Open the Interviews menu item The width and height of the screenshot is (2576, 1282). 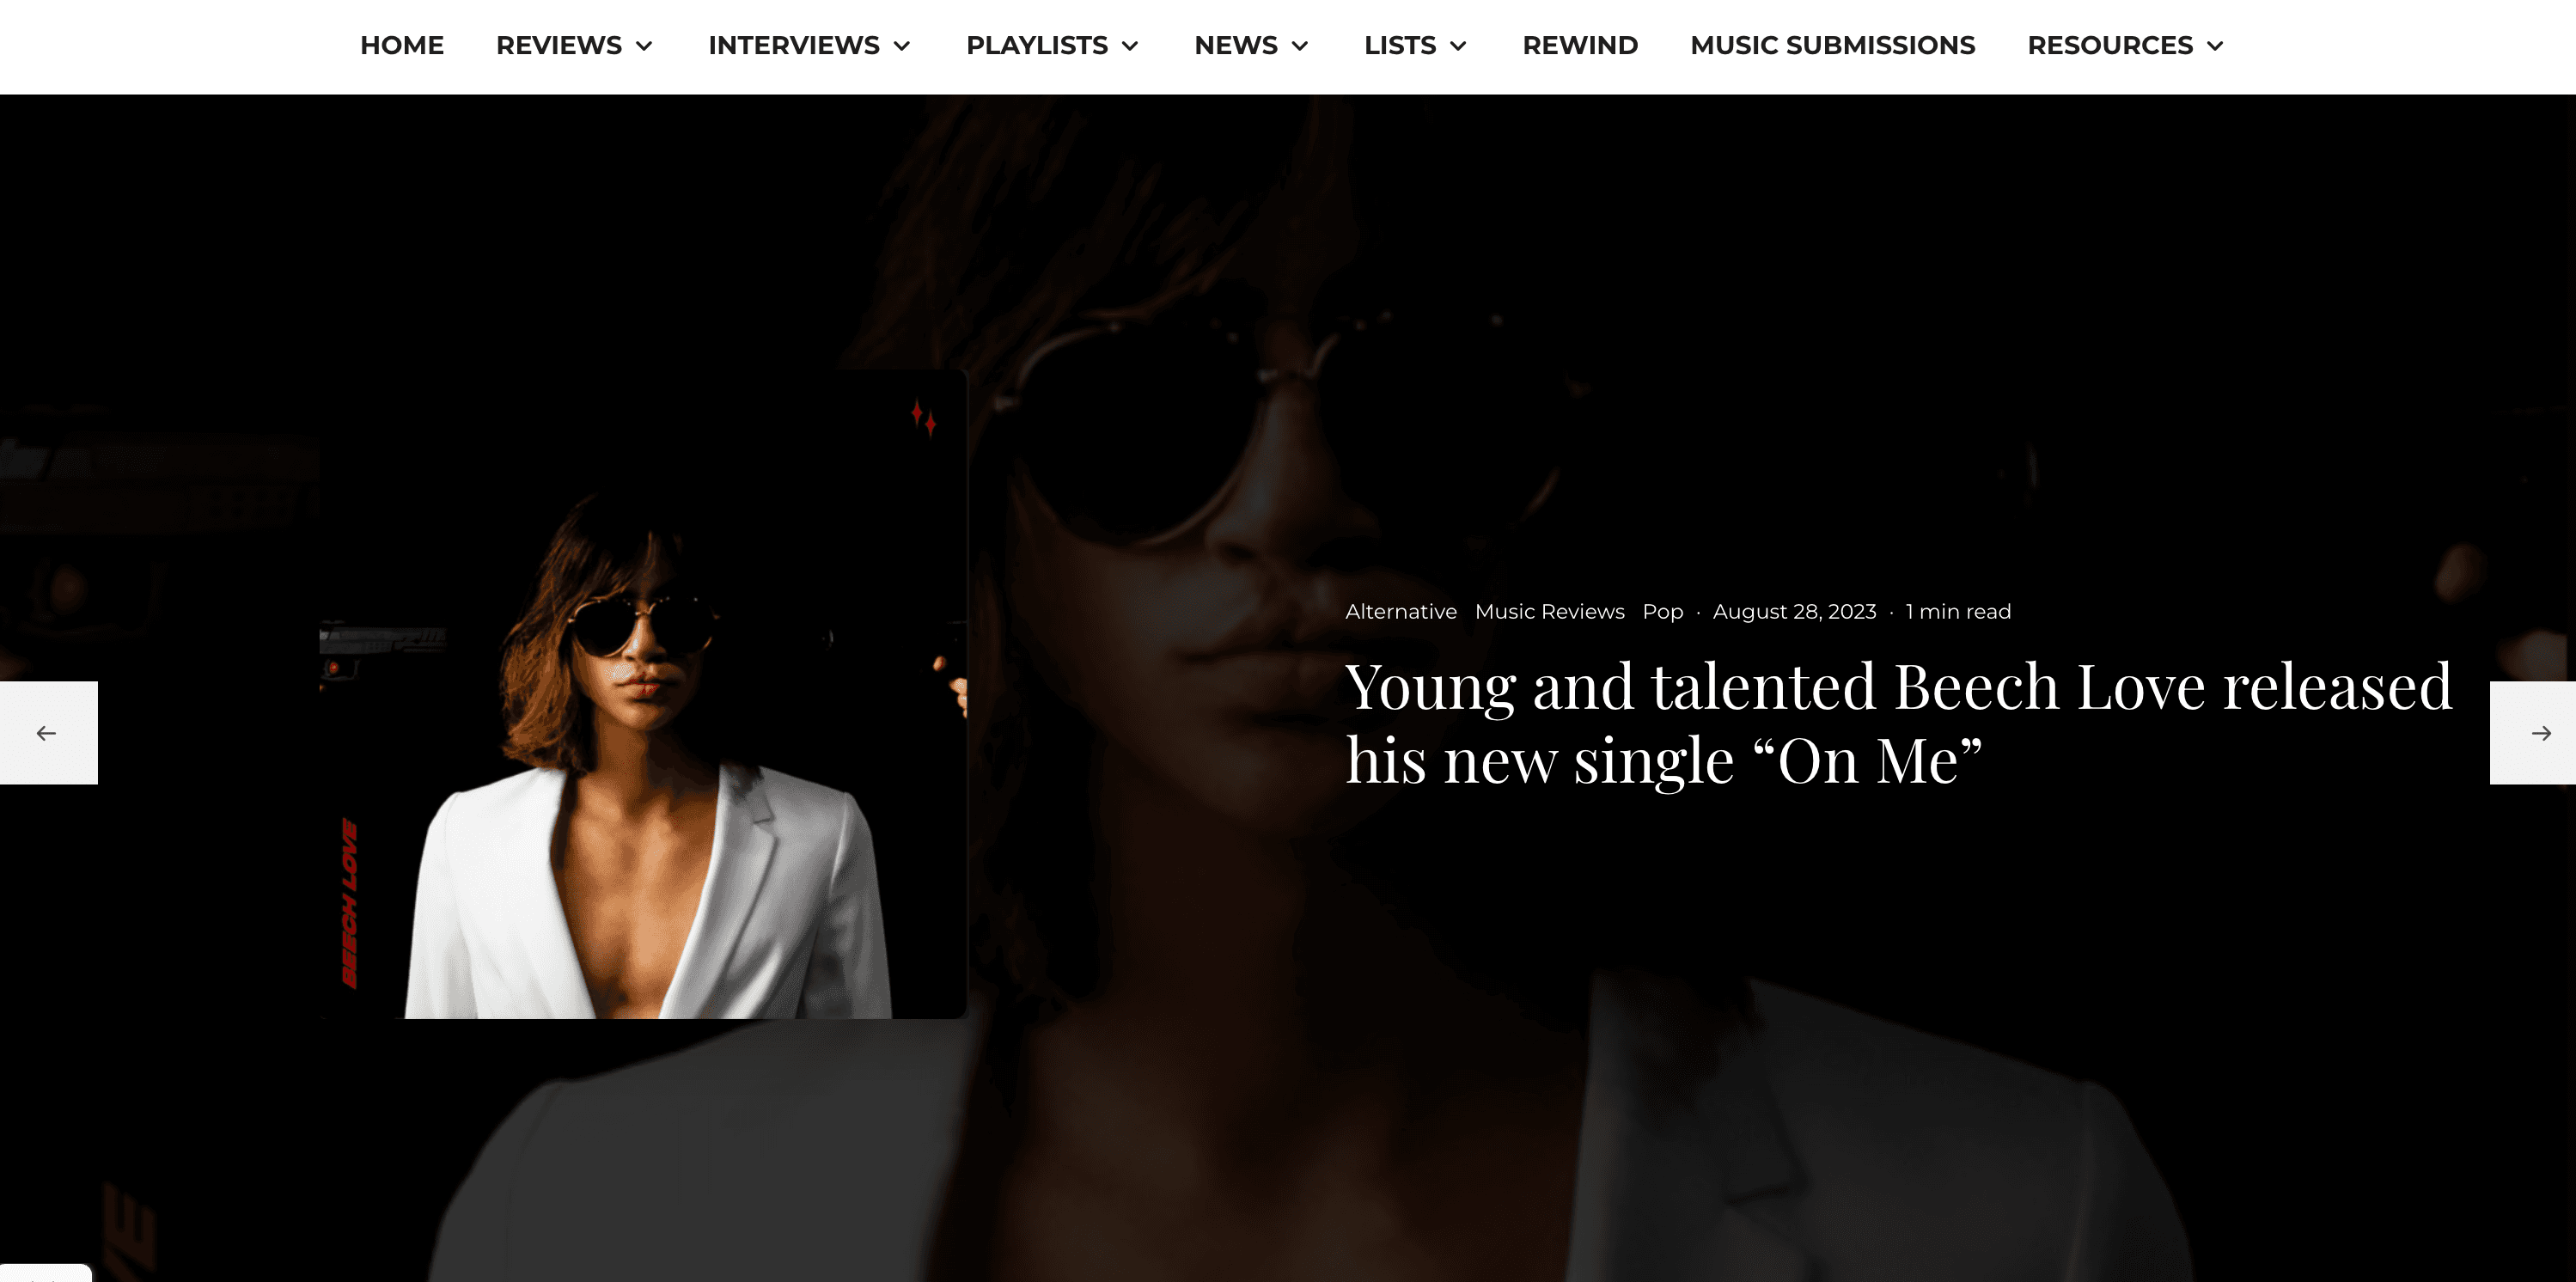[x=794, y=45]
